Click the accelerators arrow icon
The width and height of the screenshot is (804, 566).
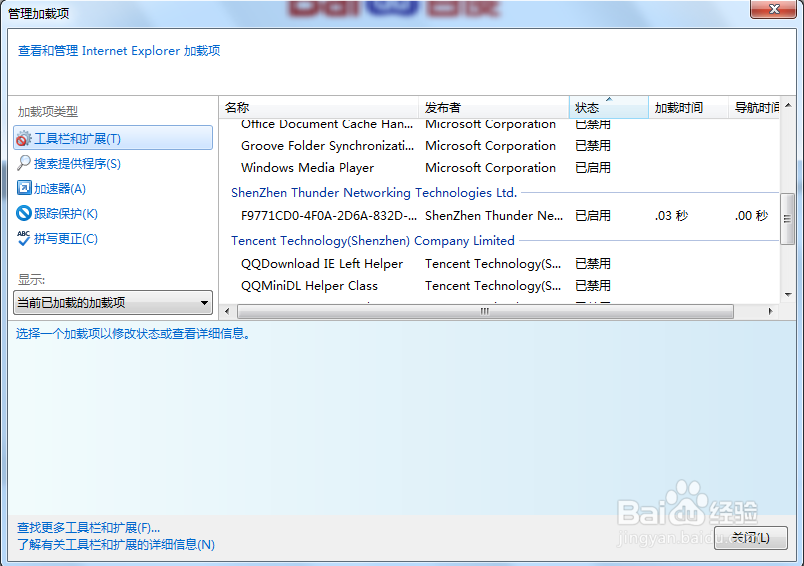pyautogui.click(x=24, y=188)
